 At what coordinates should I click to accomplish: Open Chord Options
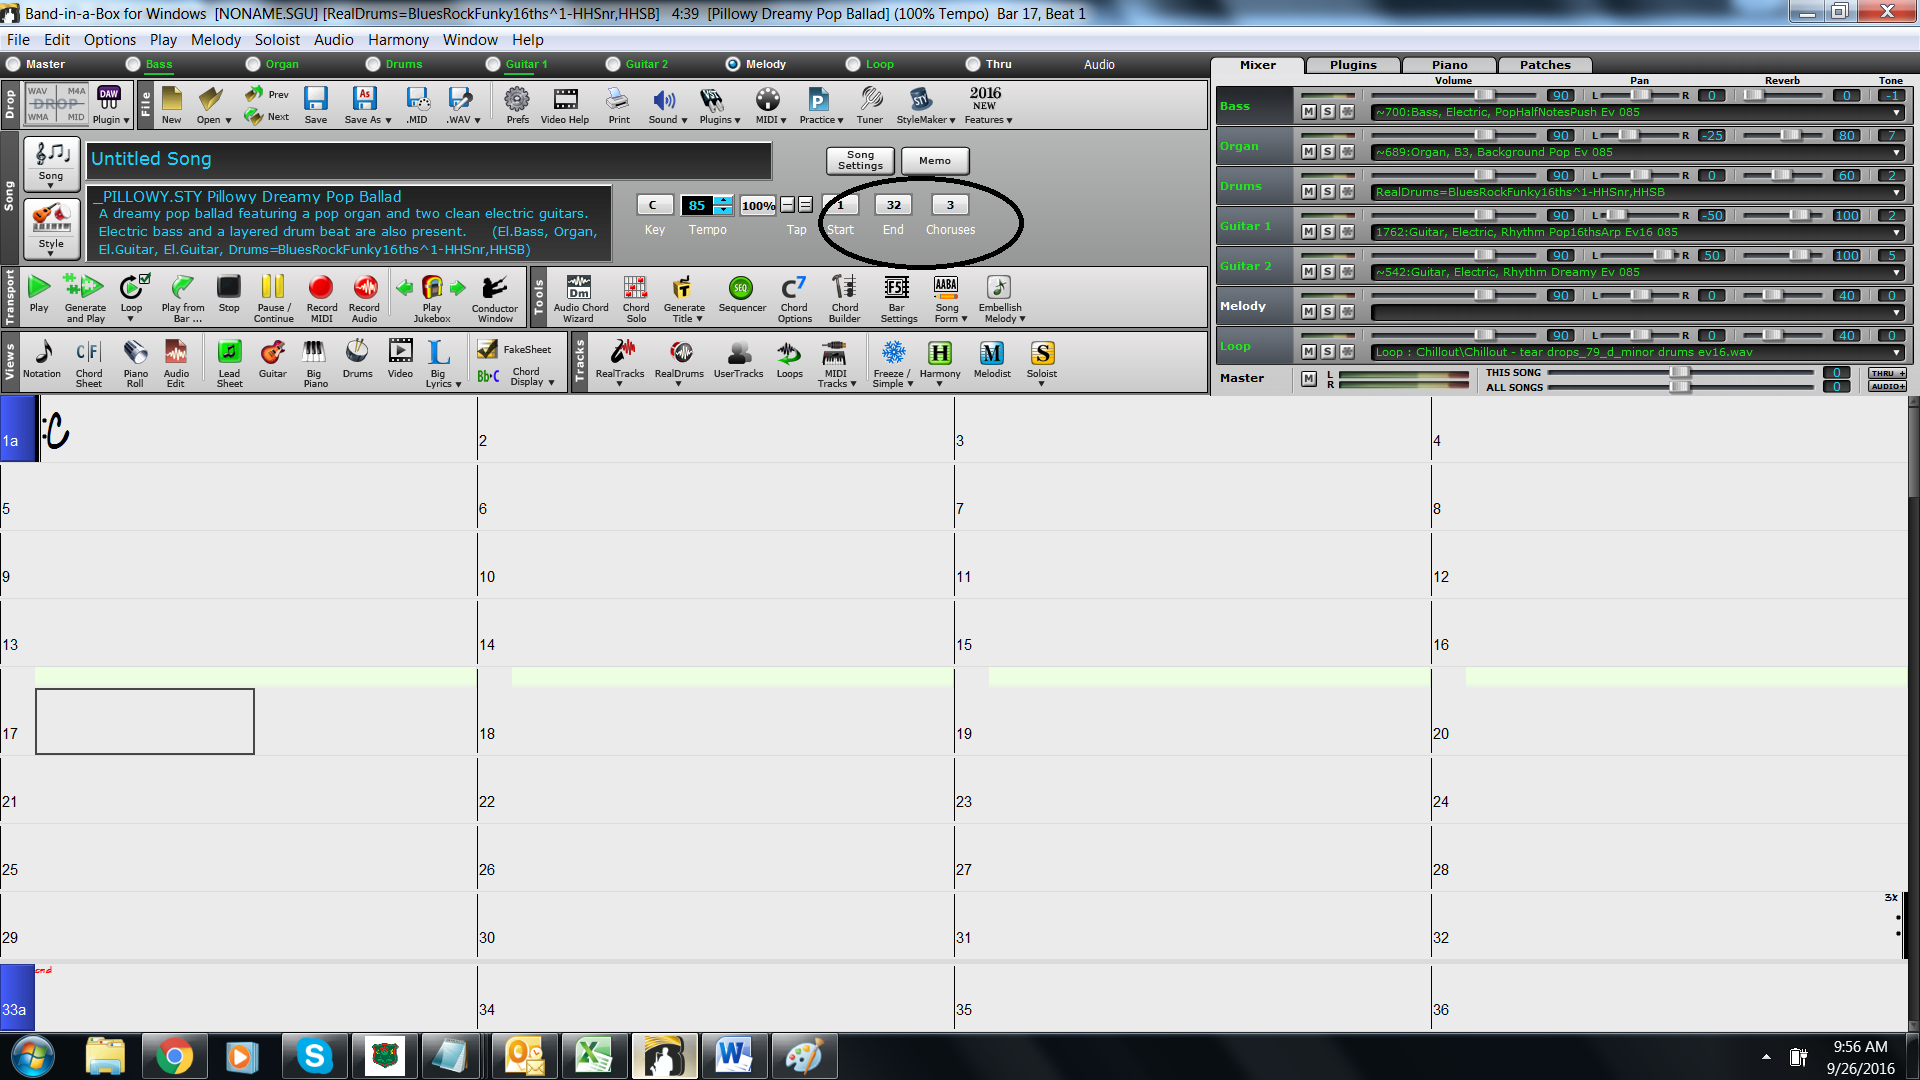pyautogui.click(x=795, y=298)
